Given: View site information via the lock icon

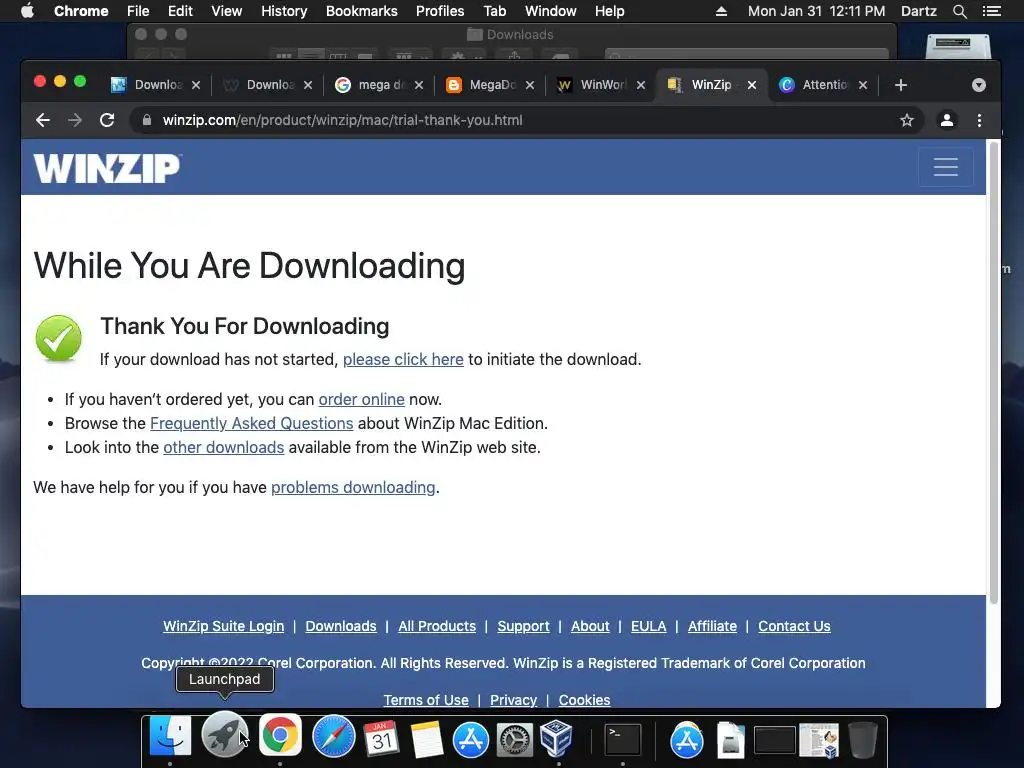Looking at the screenshot, I should [x=147, y=120].
